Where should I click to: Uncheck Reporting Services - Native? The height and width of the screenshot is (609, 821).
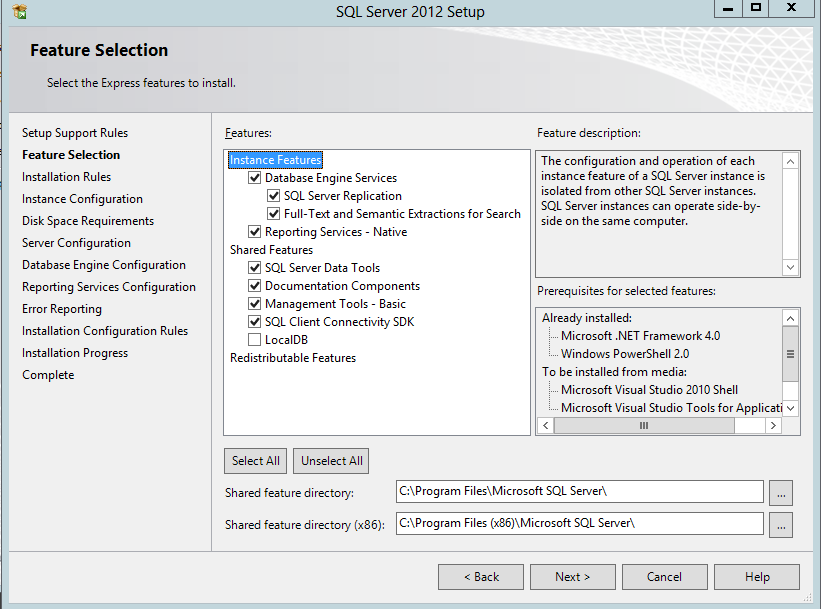click(254, 232)
